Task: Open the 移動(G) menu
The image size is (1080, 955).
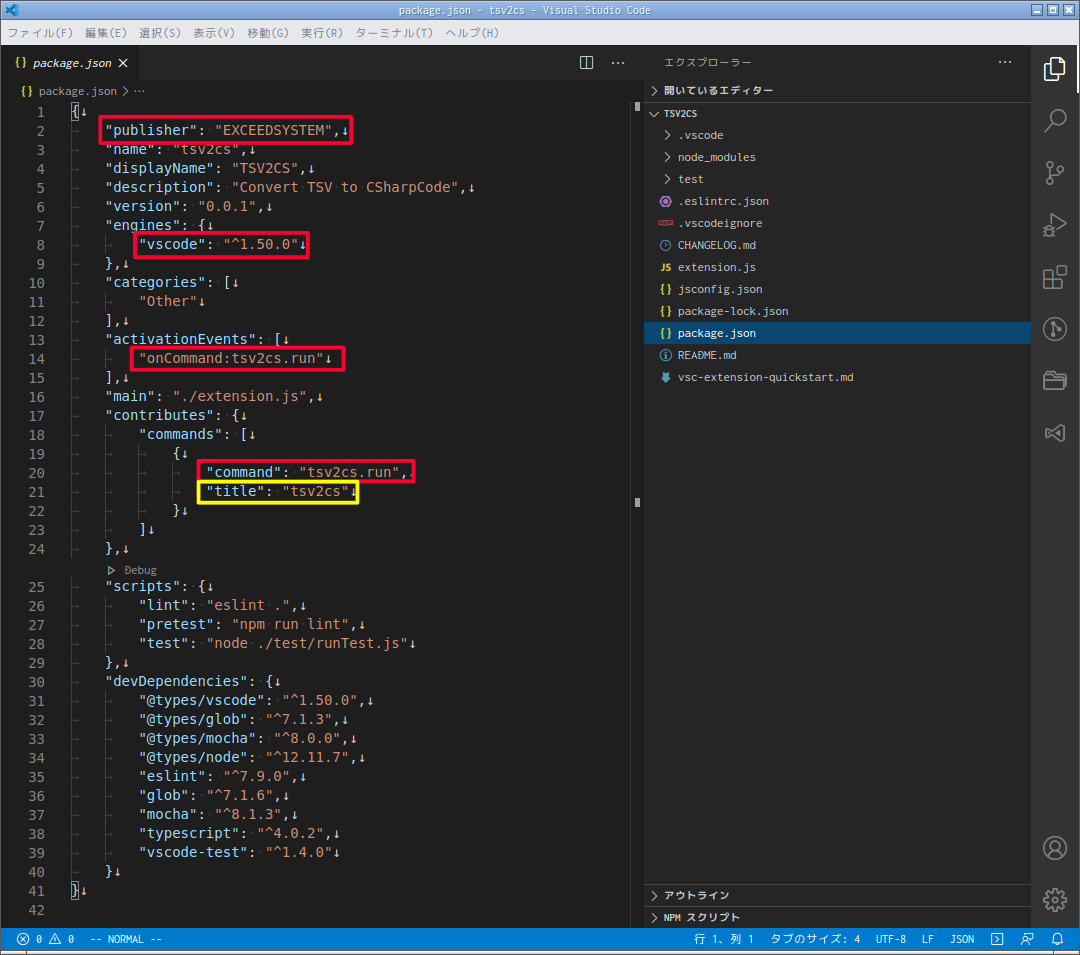Action: click(x=268, y=33)
